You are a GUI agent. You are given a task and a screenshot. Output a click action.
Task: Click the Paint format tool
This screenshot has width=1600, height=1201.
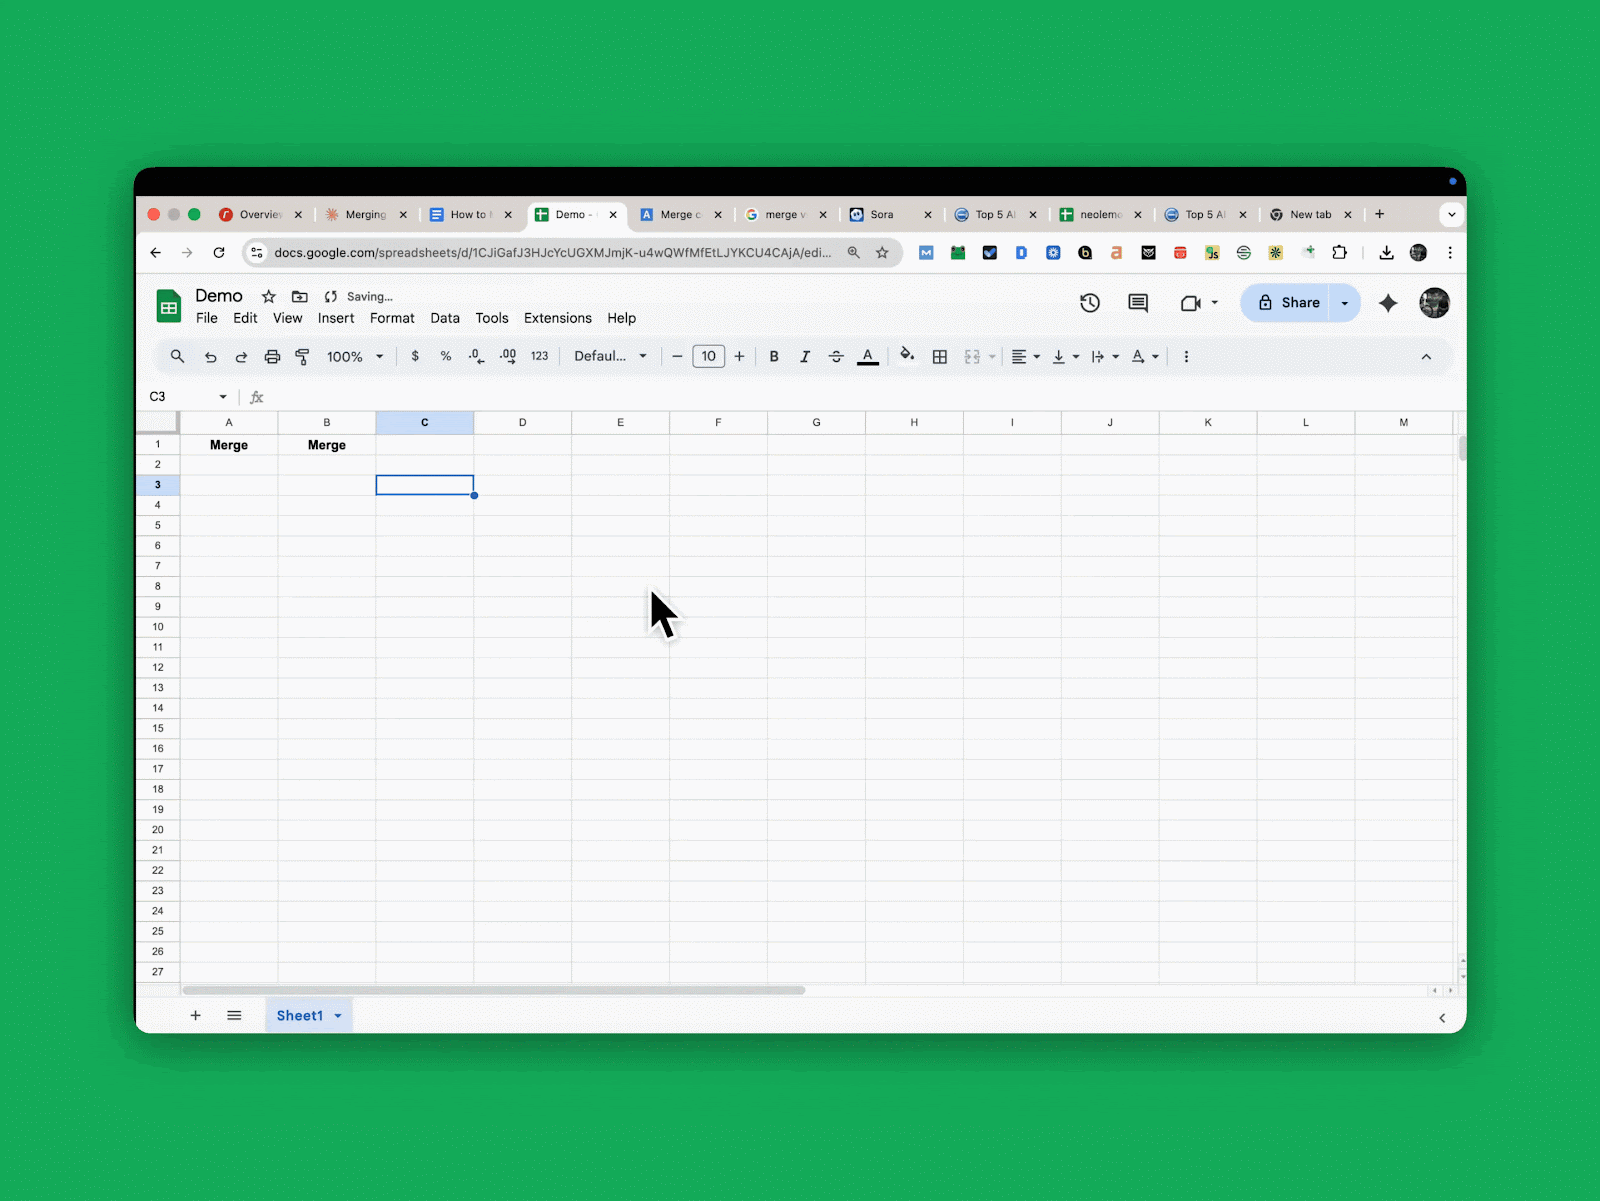(x=302, y=356)
